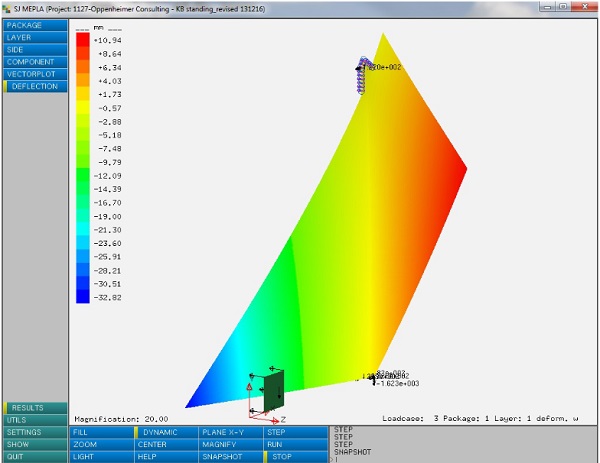Click the STEP animation button

[x=296, y=432]
